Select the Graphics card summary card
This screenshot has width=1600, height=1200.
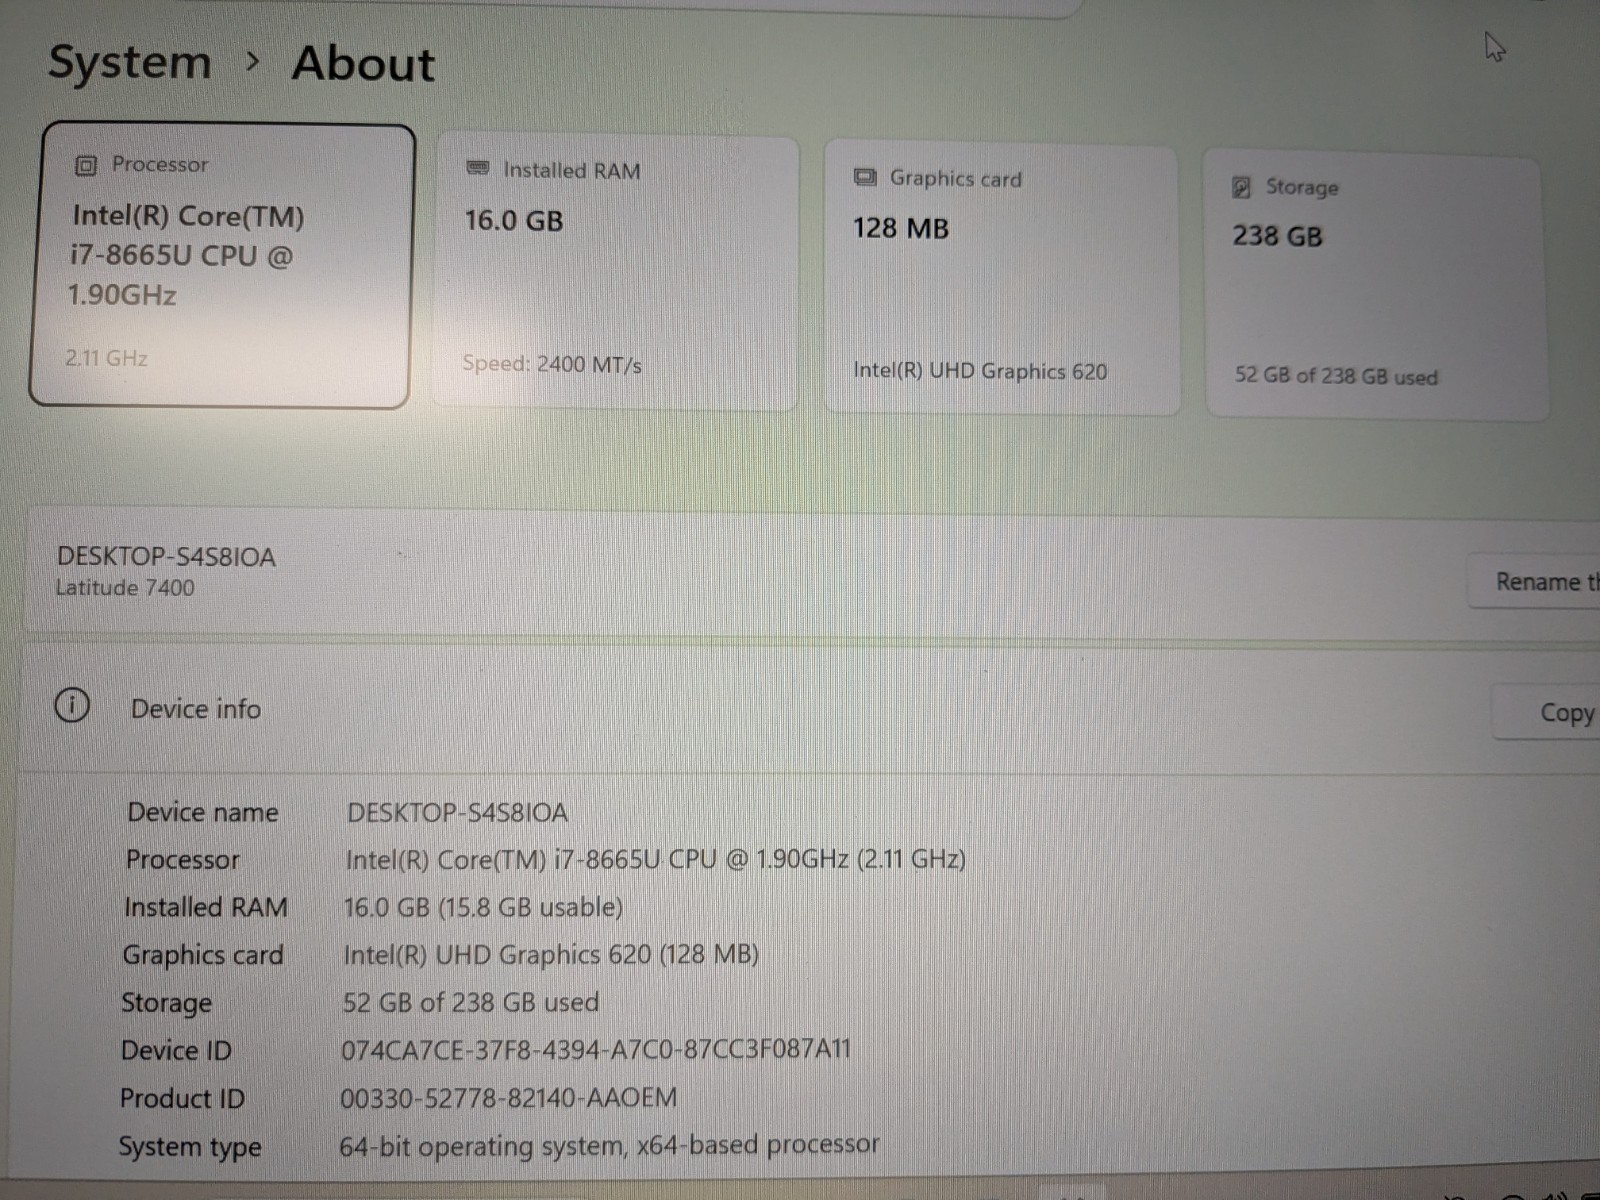pyautogui.click(x=1002, y=279)
